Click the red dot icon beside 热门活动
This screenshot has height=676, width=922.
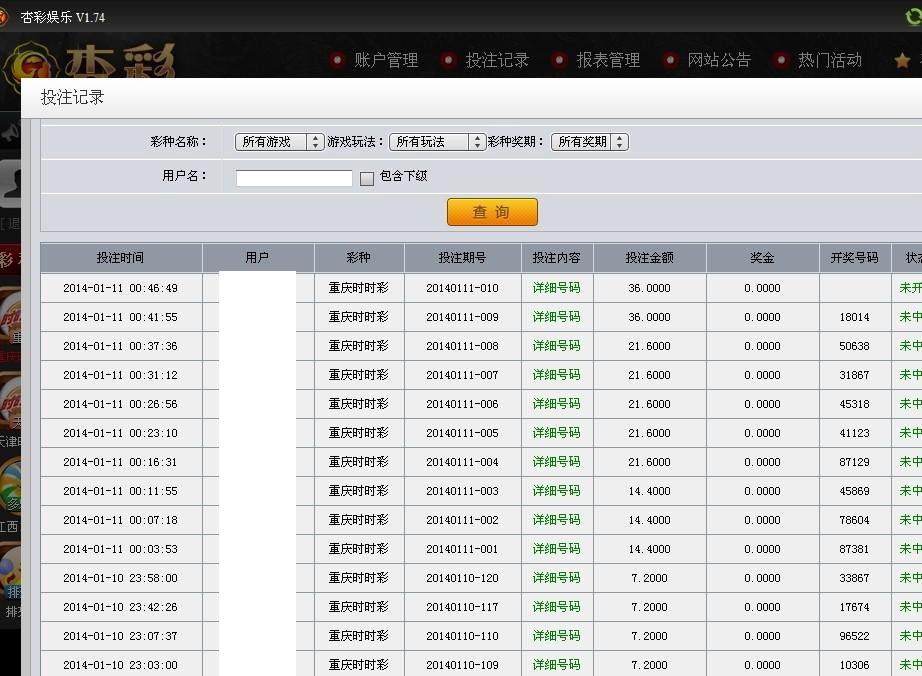point(780,60)
